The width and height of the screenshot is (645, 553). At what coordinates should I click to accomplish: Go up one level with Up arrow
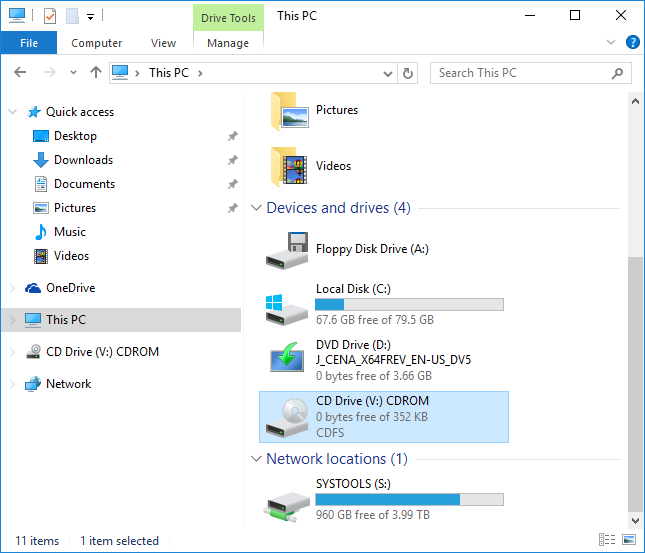[96, 73]
